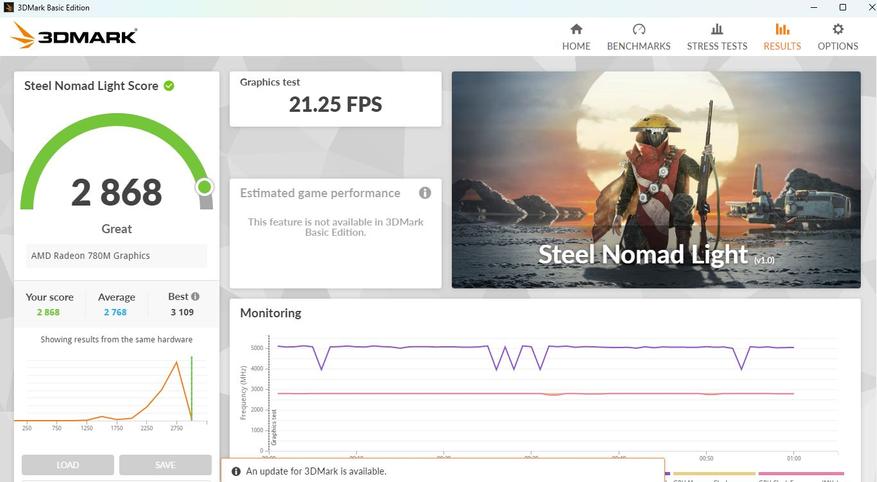The image size is (877, 482).
Task: Click the SAVE button
Action: [165, 465]
